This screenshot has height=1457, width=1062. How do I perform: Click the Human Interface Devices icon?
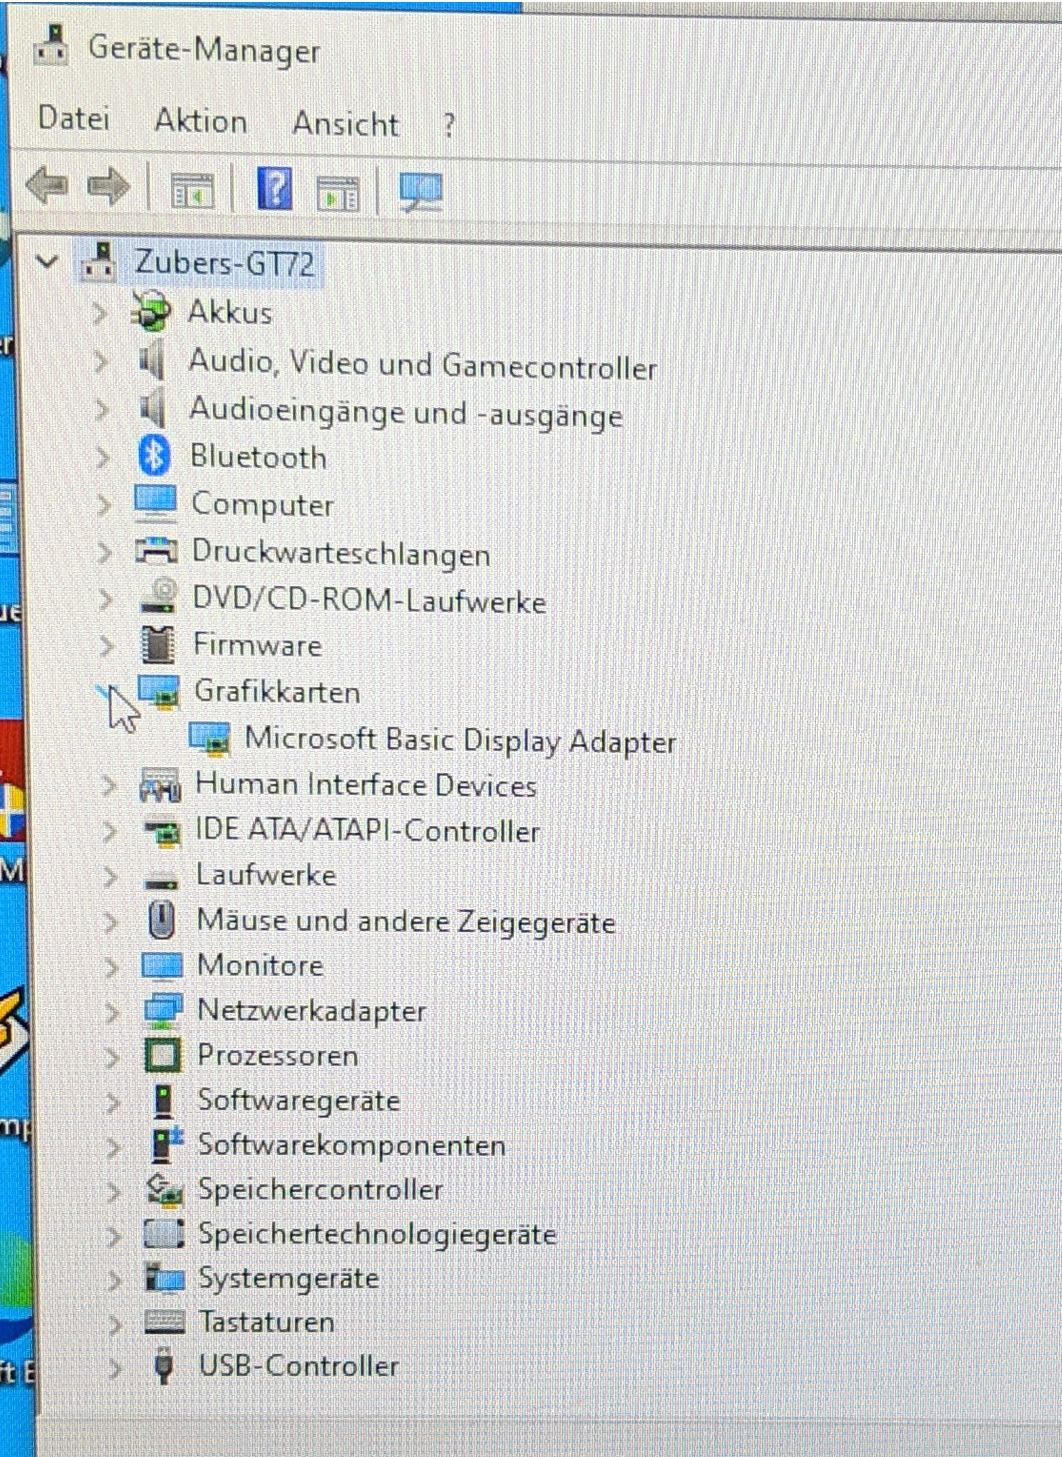coord(160,786)
